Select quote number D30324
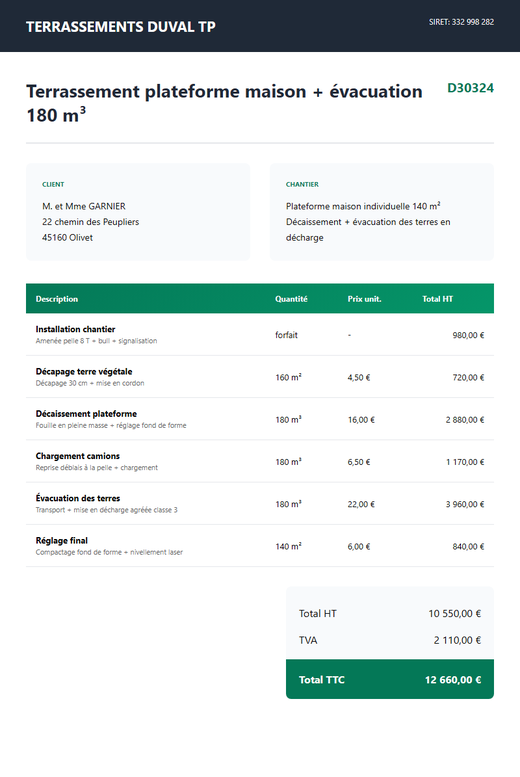 click(x=470, y=88)
